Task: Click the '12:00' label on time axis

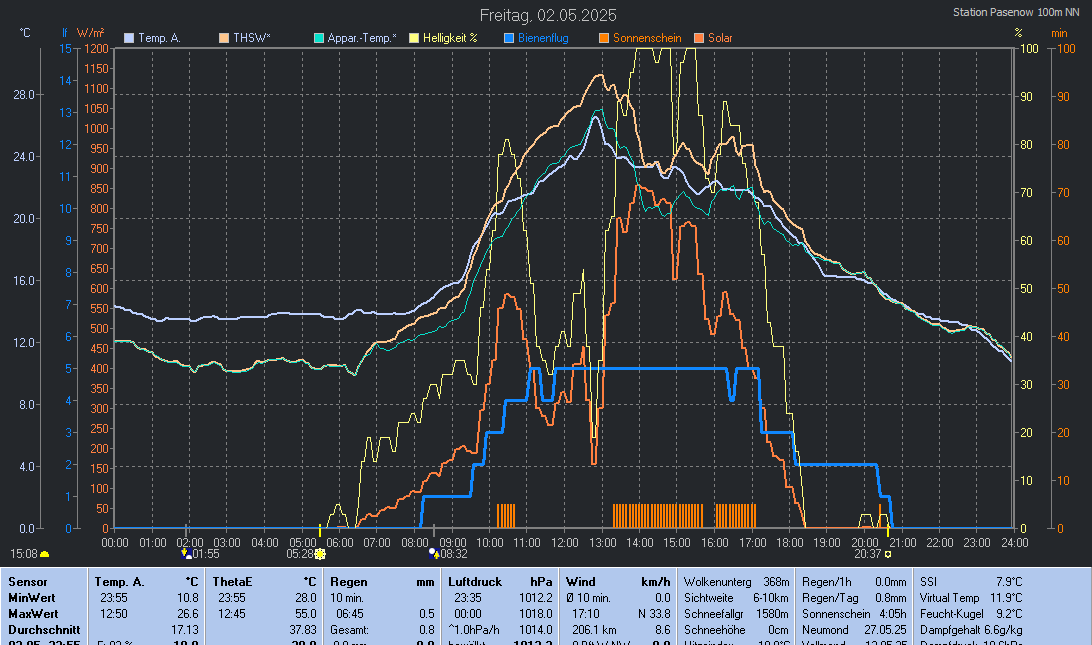Action: coord(564,543)
